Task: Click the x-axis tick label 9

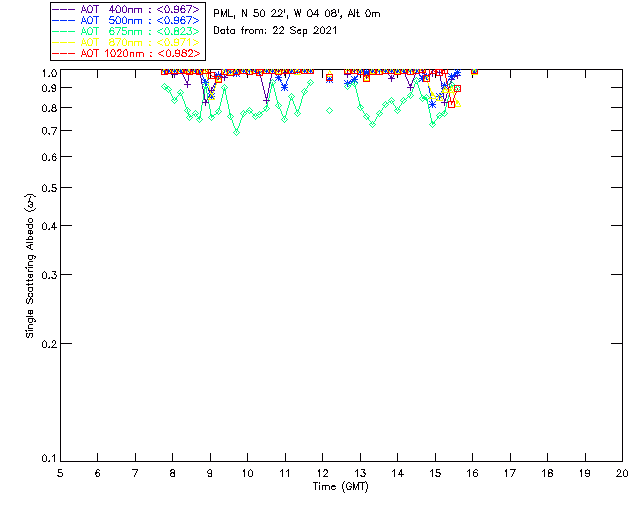Action: click(x=210, y=473)
